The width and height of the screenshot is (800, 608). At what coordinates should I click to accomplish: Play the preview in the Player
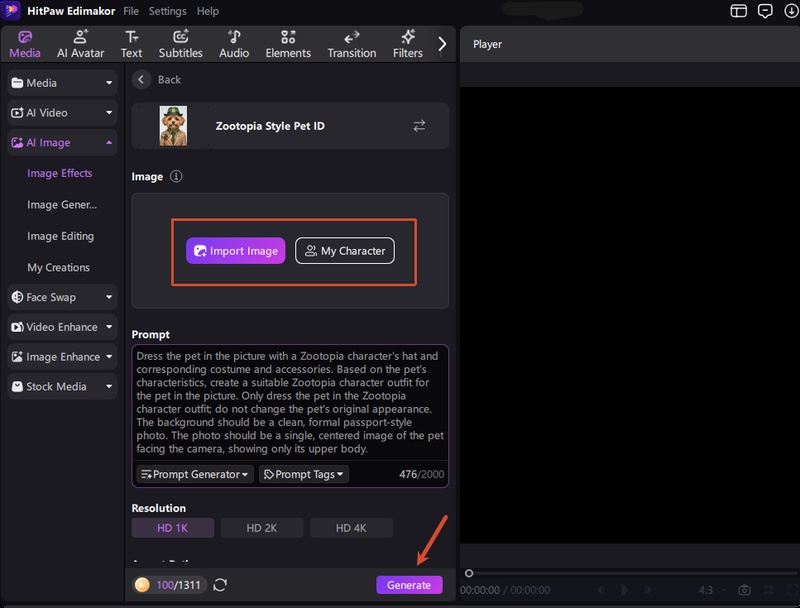click(x=624, y=590)
